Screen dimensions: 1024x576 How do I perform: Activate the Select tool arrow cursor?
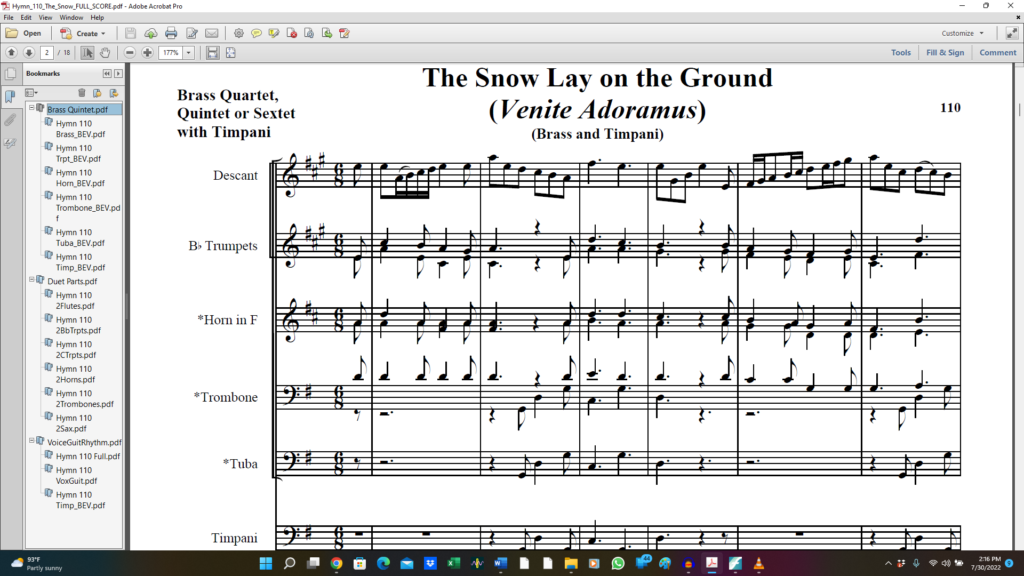(88, 53)
